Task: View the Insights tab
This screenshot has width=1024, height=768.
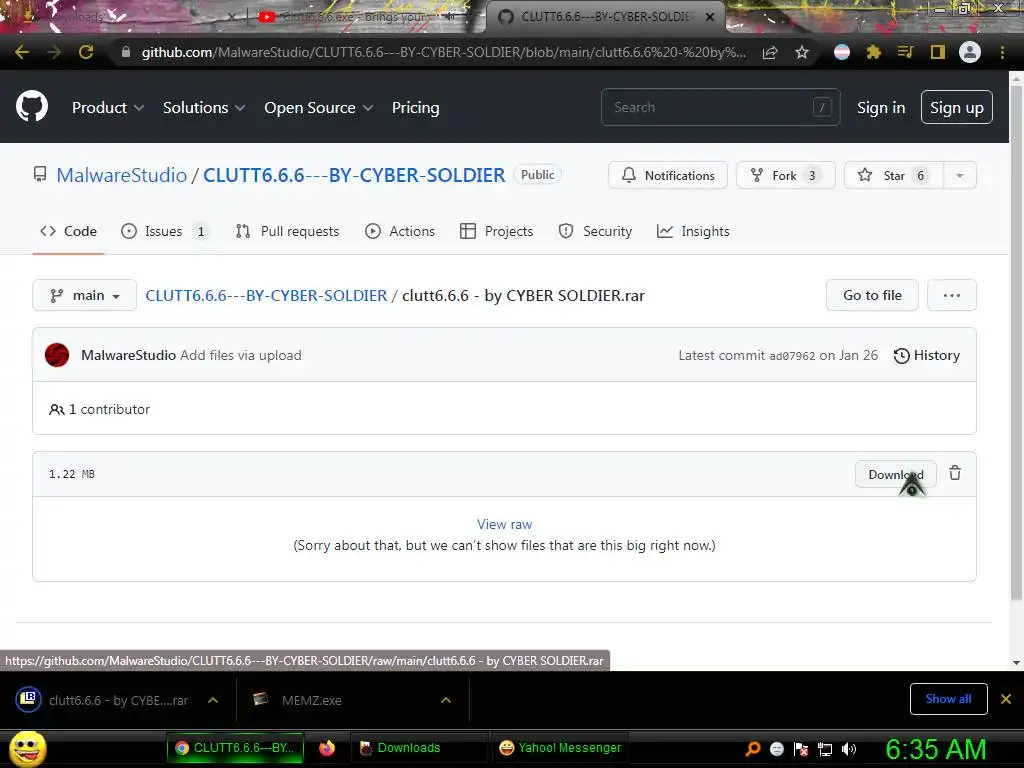Action: (x=693, y=231)
